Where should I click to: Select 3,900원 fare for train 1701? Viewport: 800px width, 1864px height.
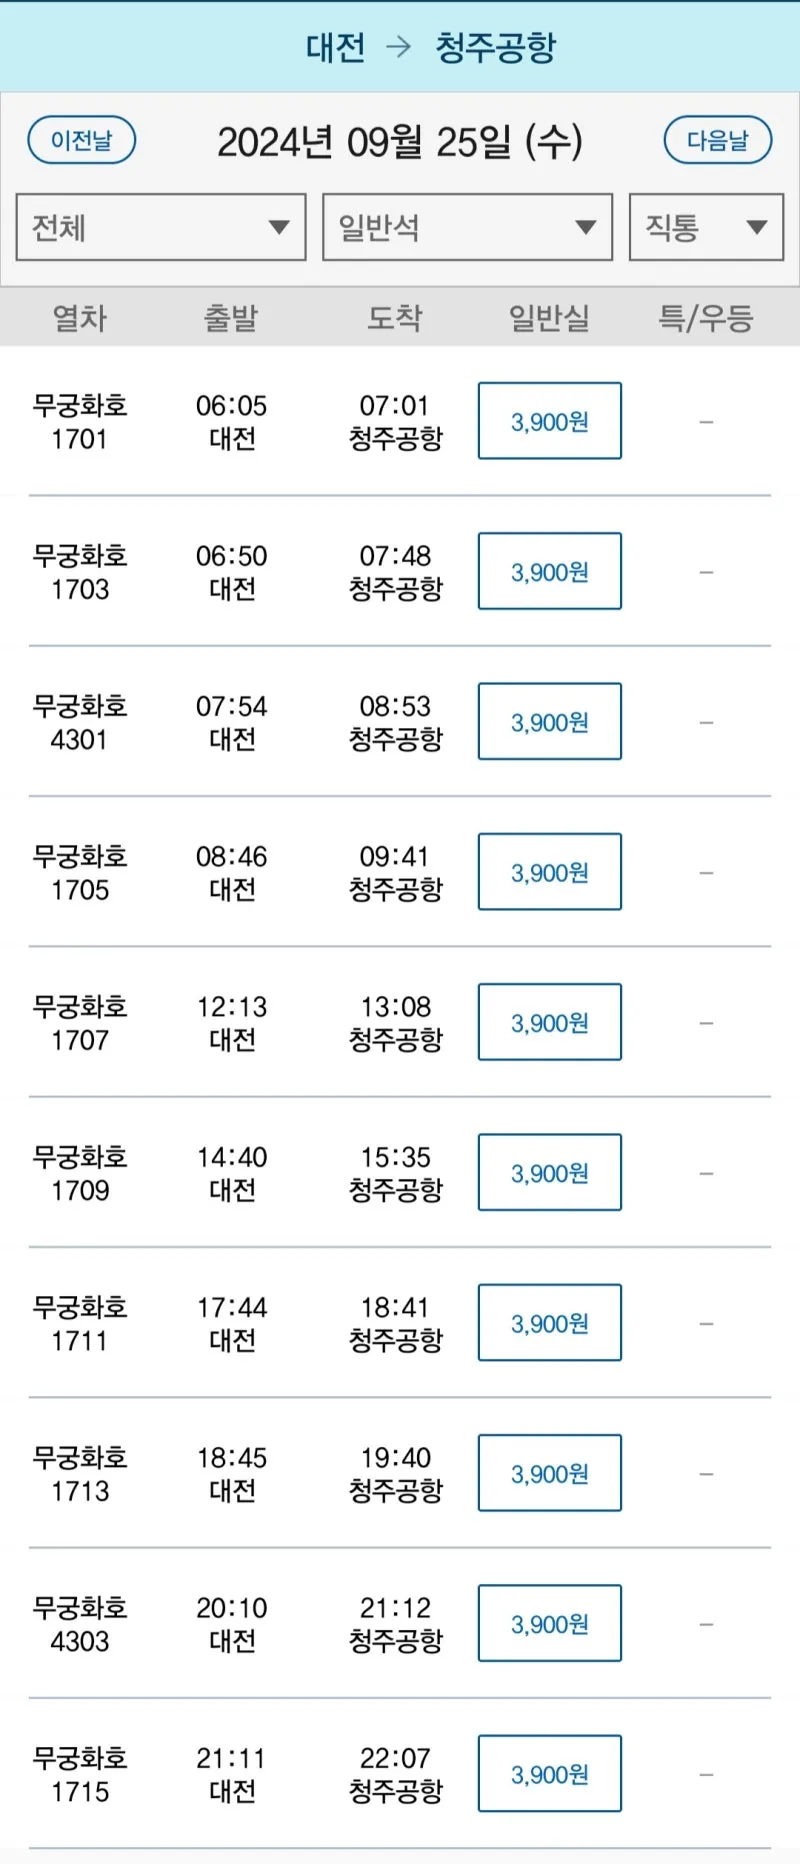pyautogui.click(x=550, y=421)
